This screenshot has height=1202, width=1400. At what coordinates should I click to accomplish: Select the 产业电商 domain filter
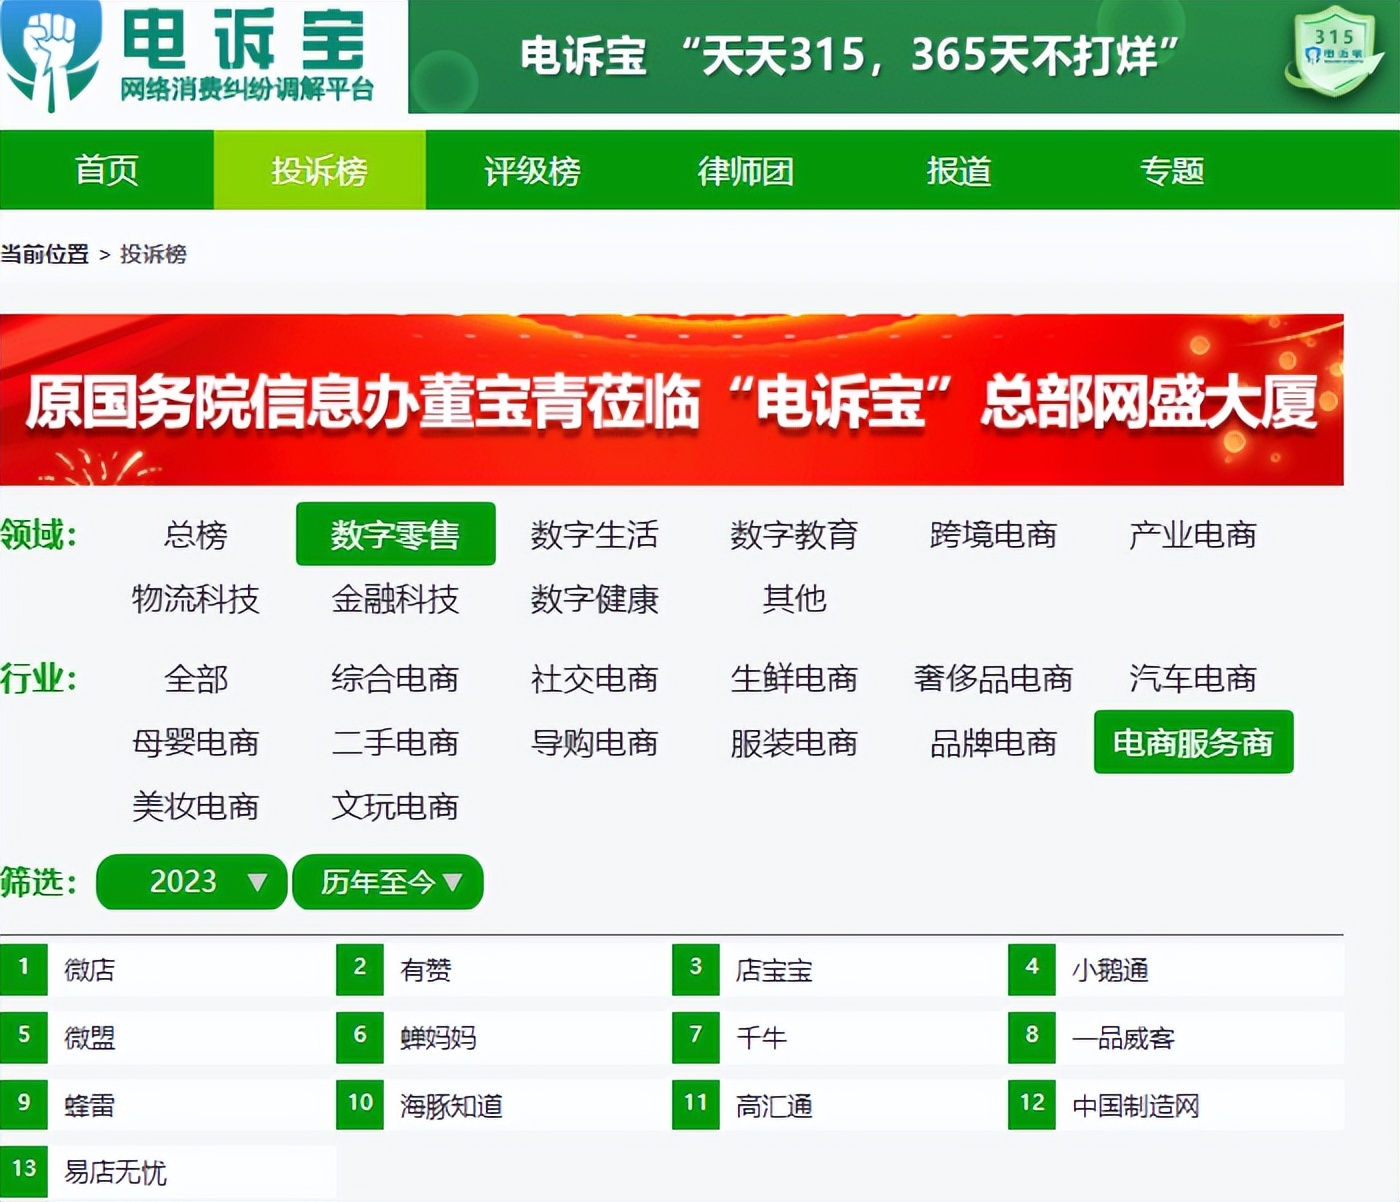(x=1193, y=535)
